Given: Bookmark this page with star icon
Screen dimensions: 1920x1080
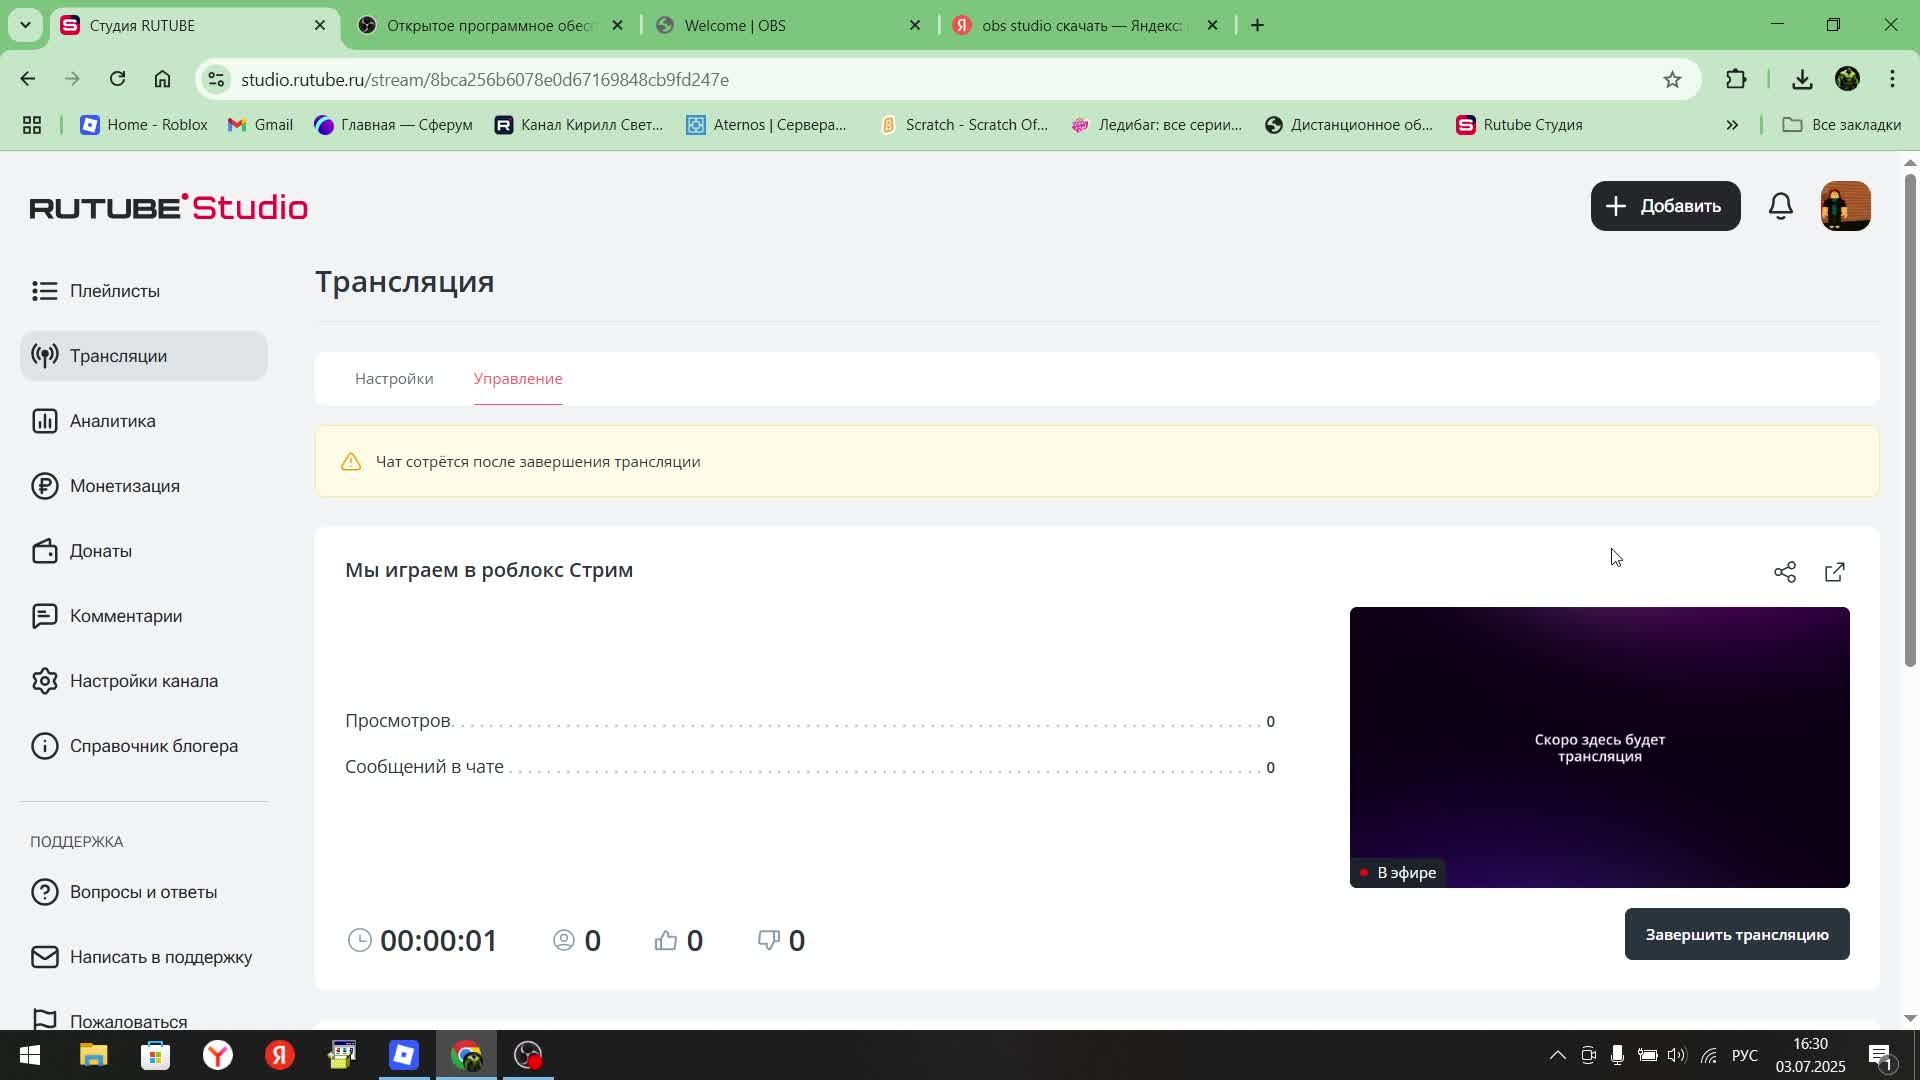Looking at the screenshot, I should pyautogui.click(x=1672, y=80).
